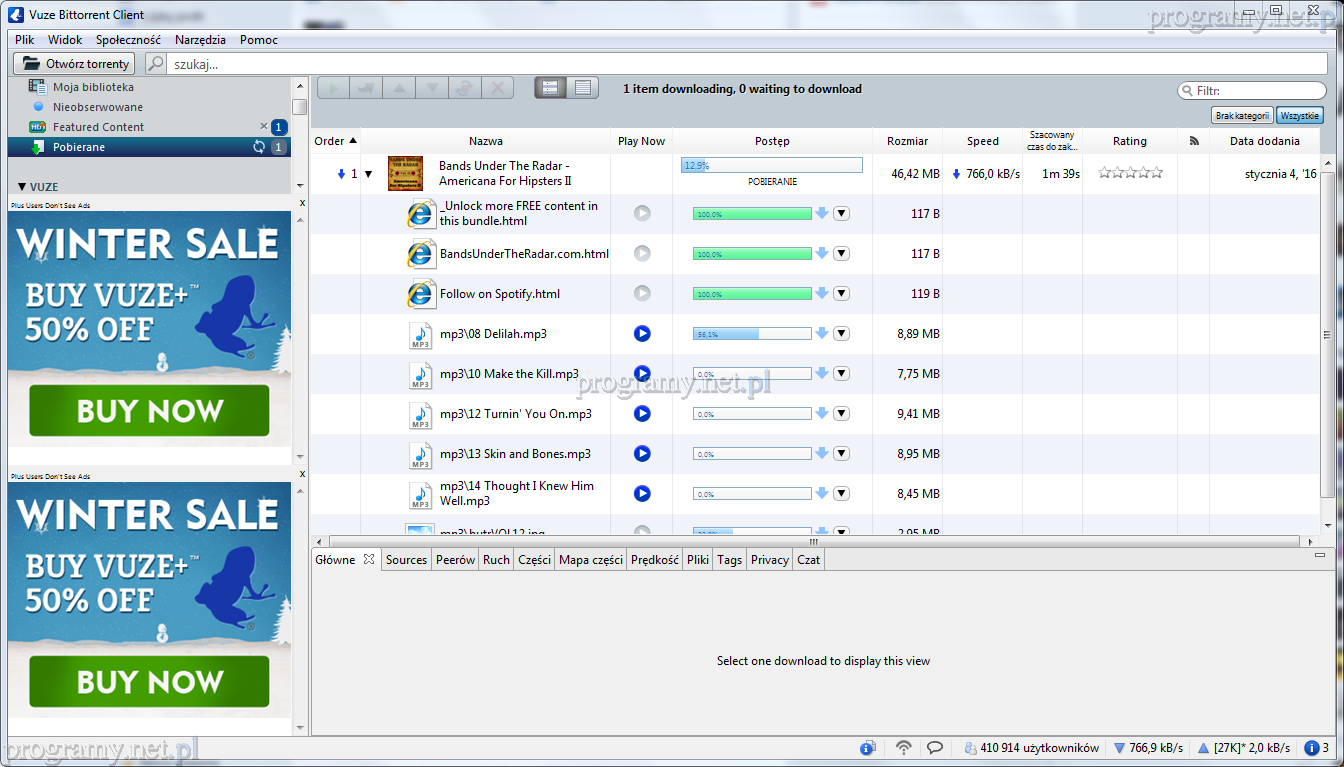Screen dimensions: 1344x767
Task: Collapse the VUZE sidebar section
Action: 22,187
